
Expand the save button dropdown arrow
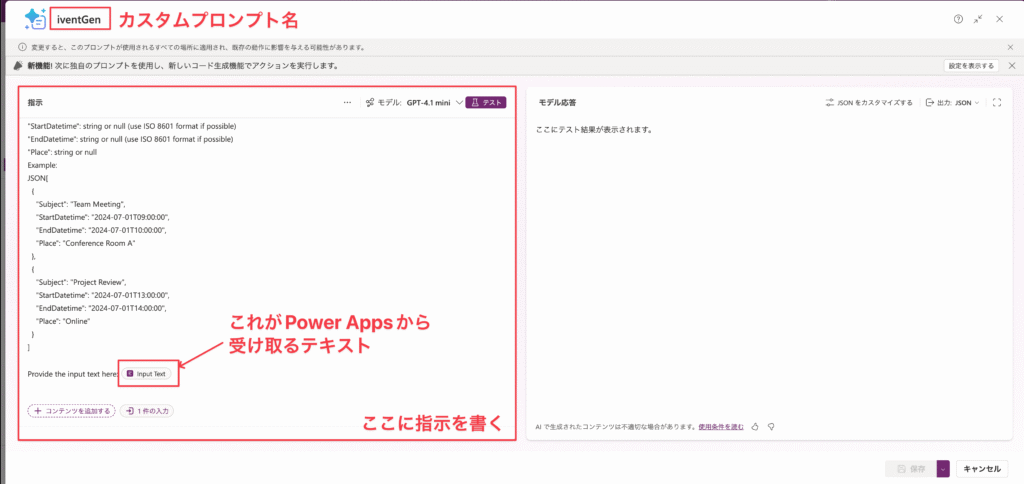coord(942,468)
